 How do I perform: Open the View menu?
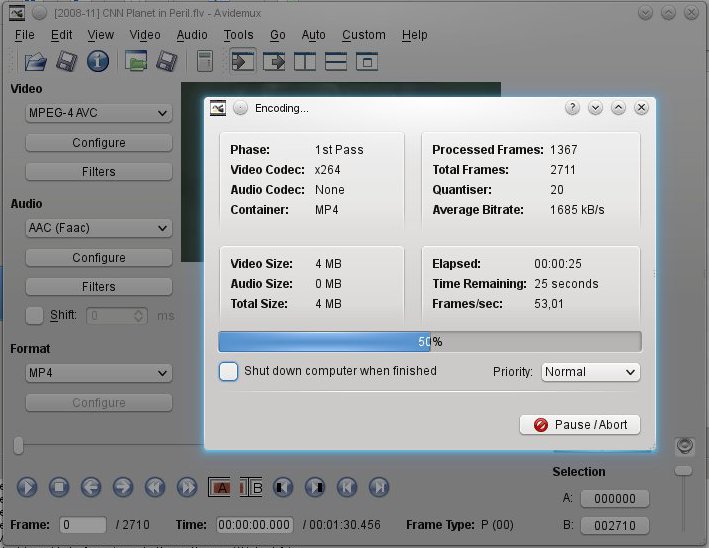coord(100,35)
